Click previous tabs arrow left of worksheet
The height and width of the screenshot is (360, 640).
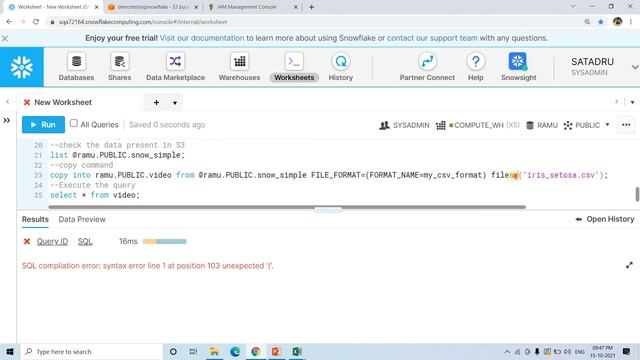[7, 102]
